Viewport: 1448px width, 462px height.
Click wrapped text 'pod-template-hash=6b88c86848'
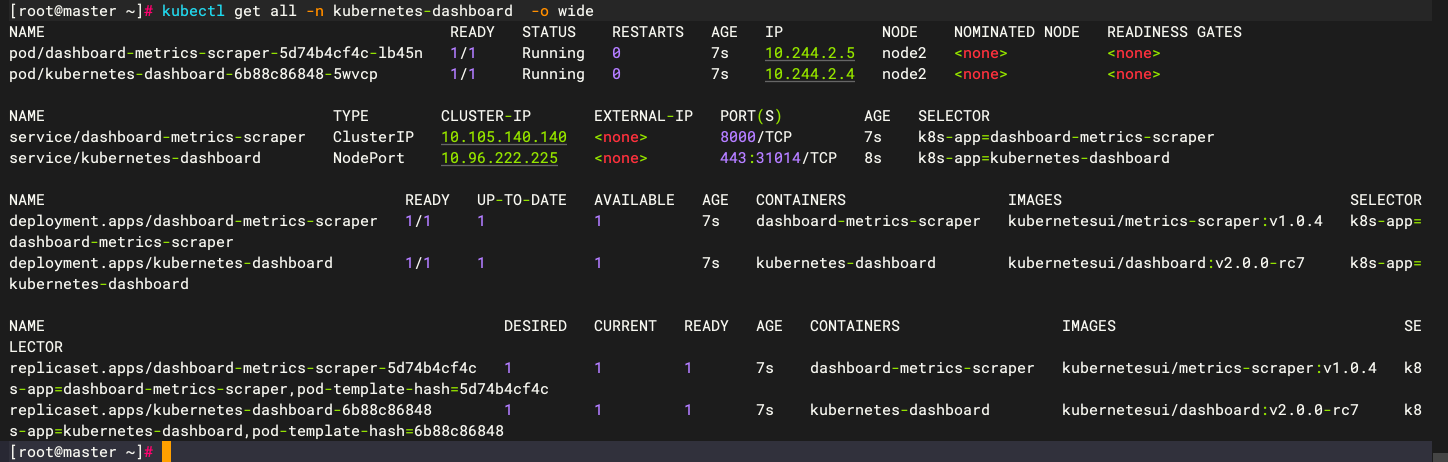pos(378,431)
